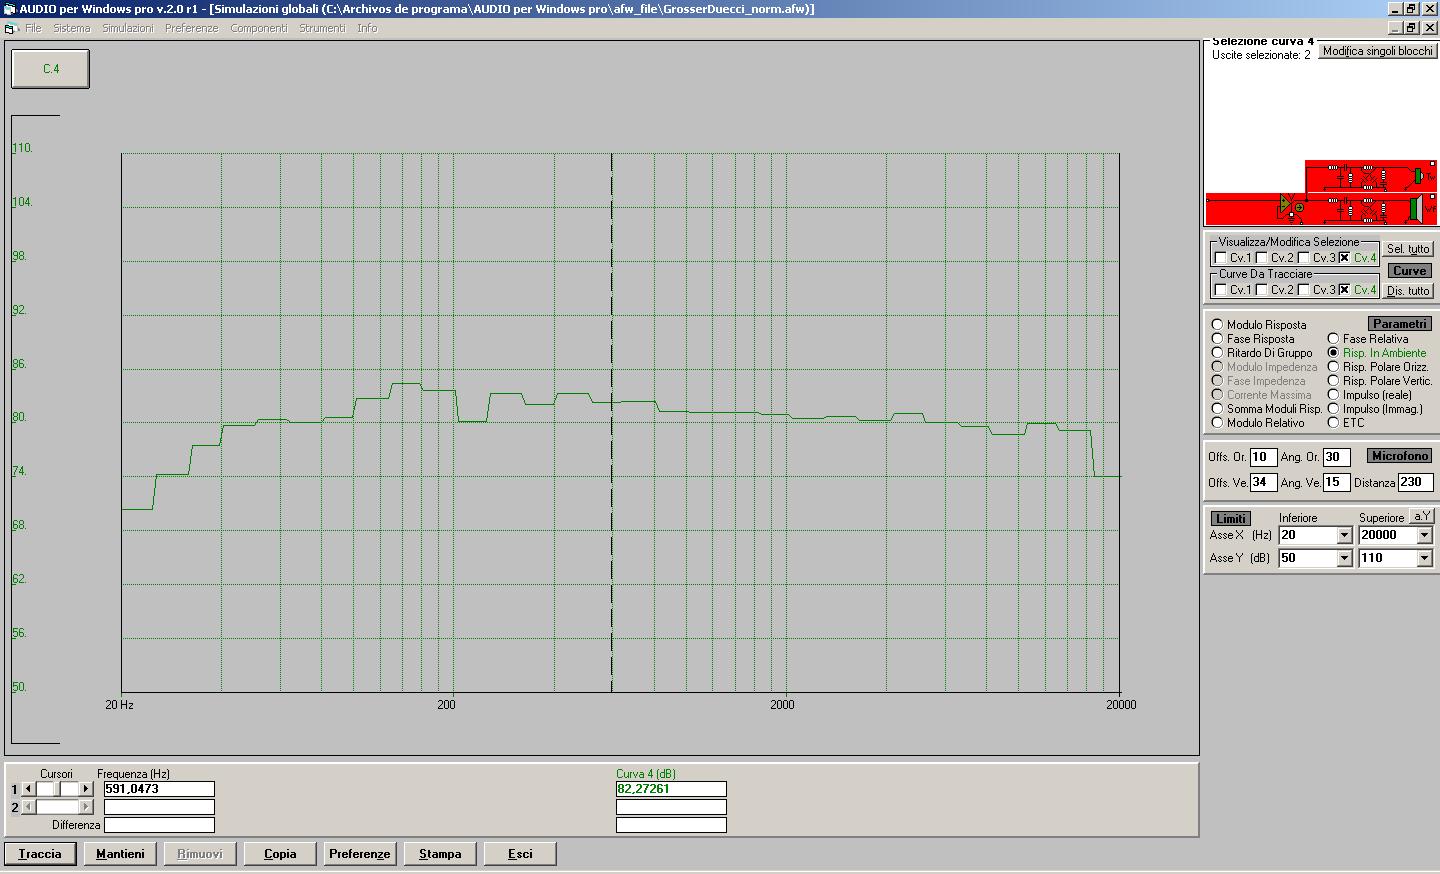Open Asse X Inferiore dropdown arrow
The width and height of the screenshot is (1440, 874).
pyautogui.click(x=1344, y=535)
